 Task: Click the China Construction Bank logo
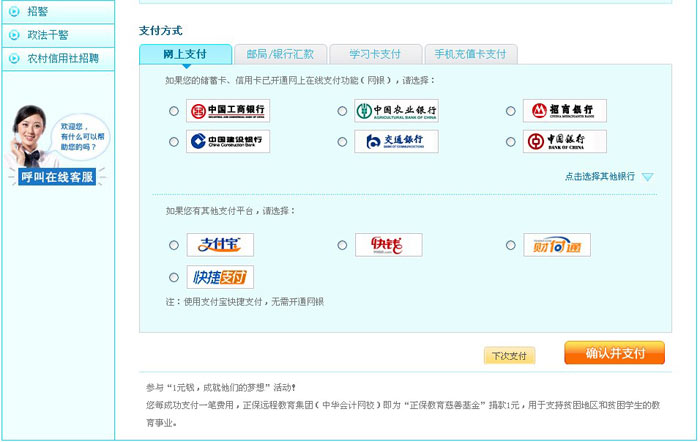pyautogui.click(x=228, y=142)
